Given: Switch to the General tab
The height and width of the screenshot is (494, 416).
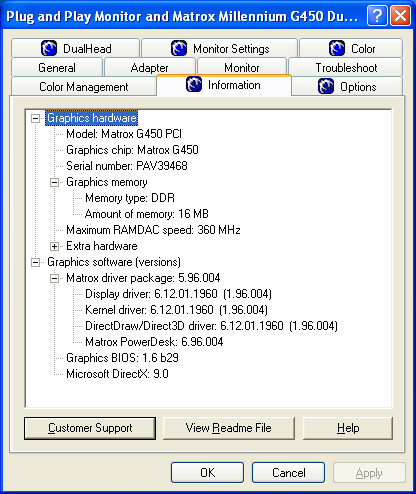Looking at the screenshot, I should pos(57,68).
